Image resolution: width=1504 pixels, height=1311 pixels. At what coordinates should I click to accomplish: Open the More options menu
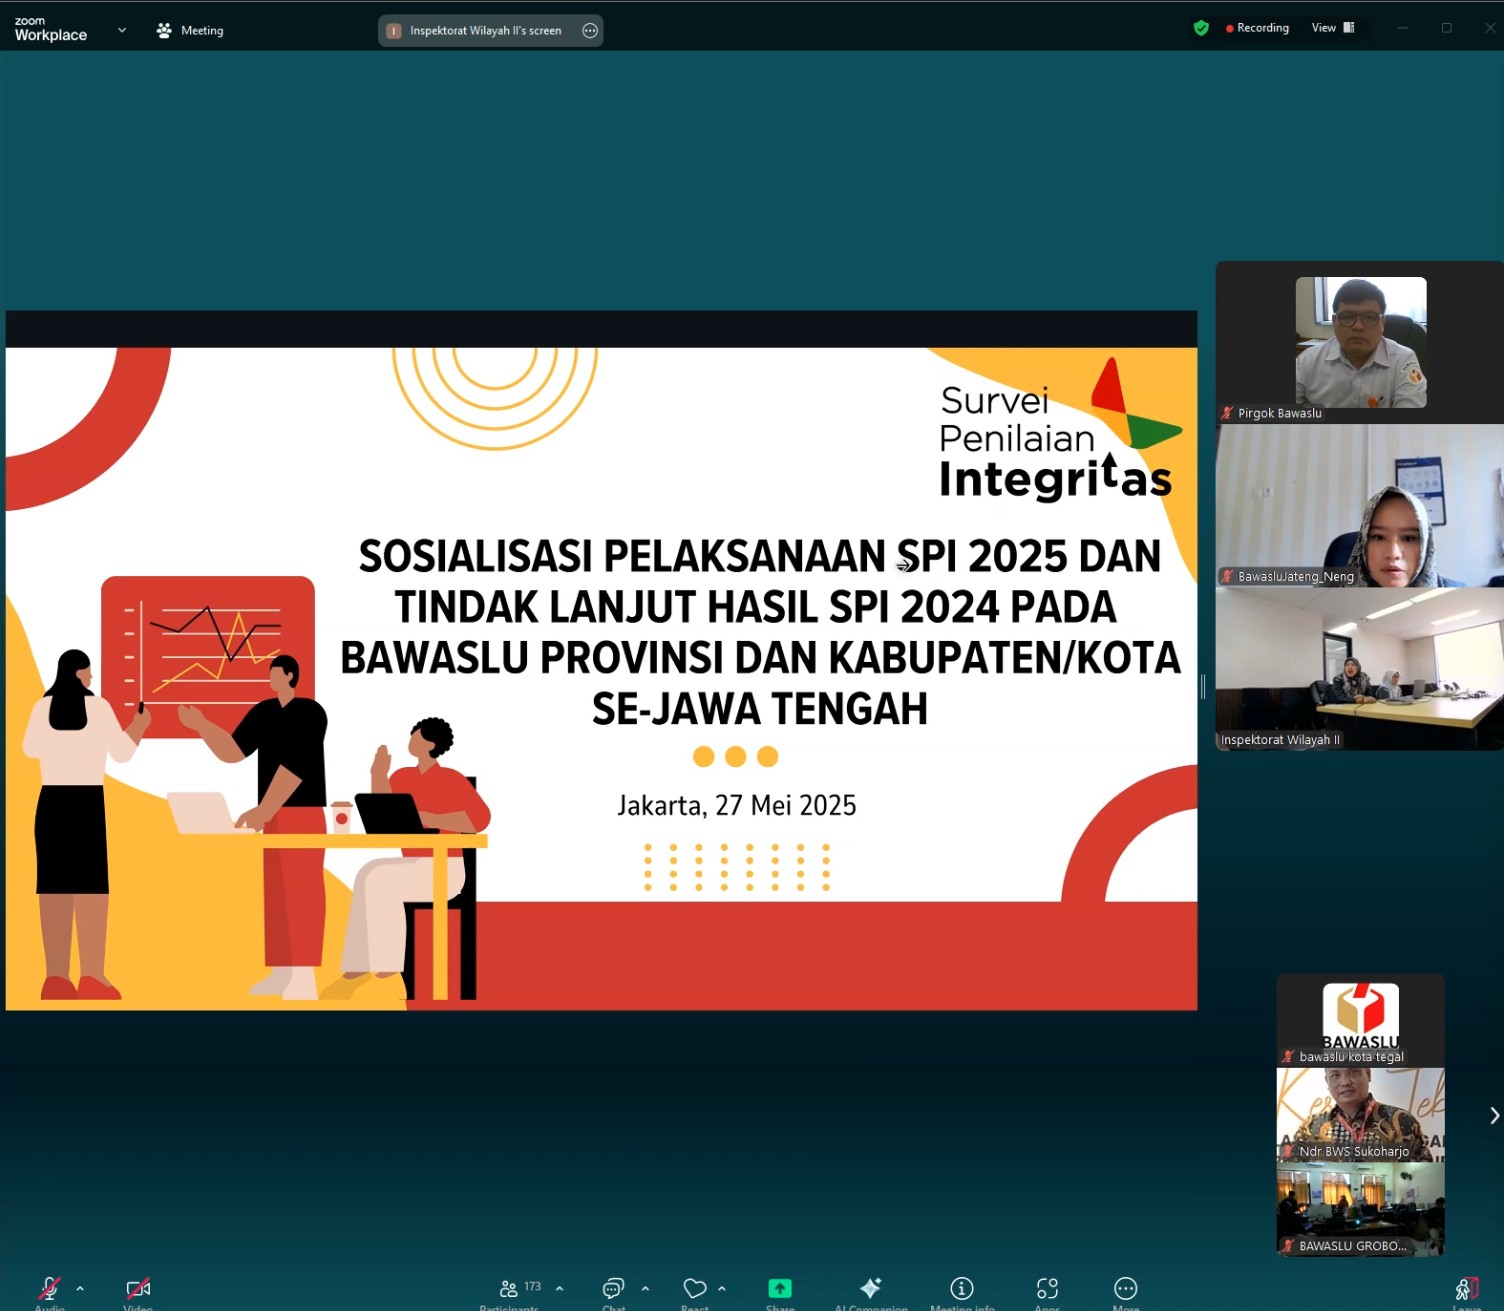click(1125, 1290)
